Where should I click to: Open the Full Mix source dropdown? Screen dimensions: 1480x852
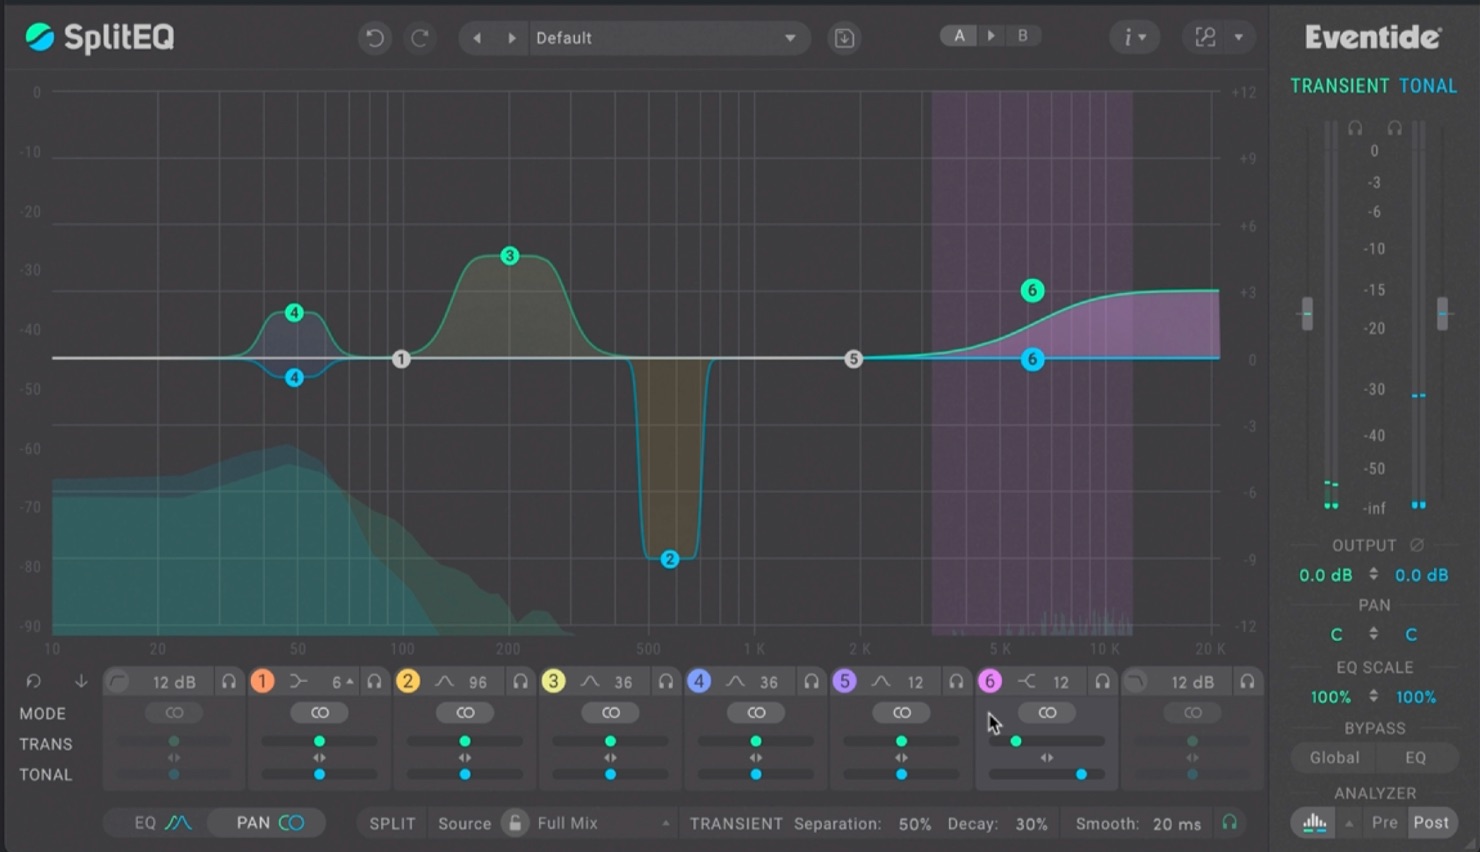click(x=604, y=823)
